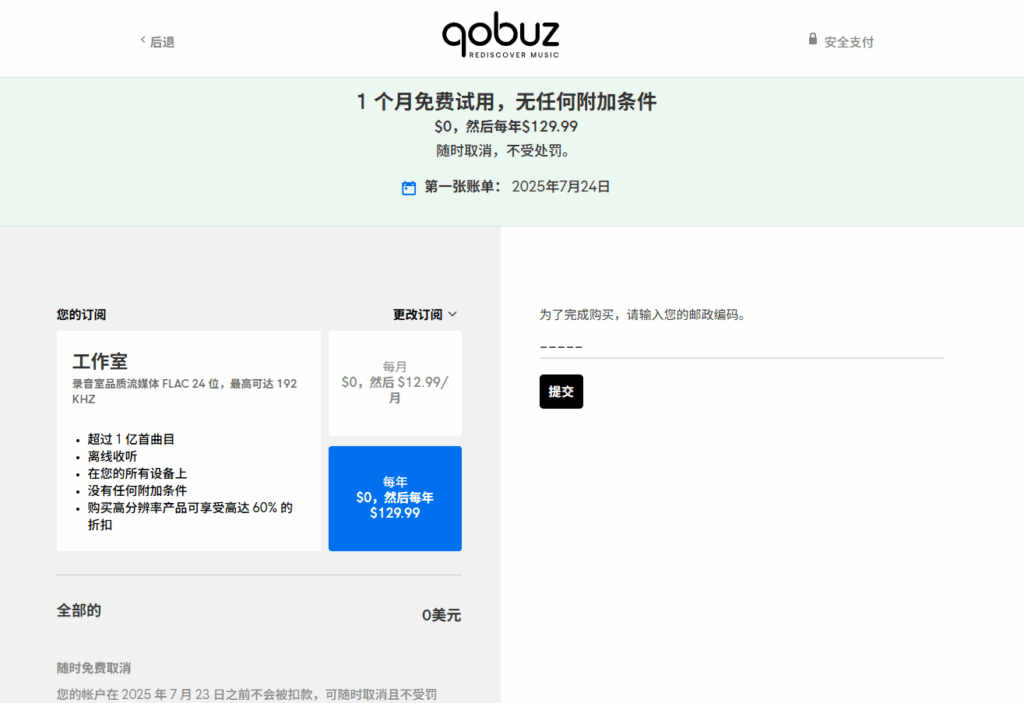The height and width of the screenshot is (703, 1024).
Task: Click the 提交 submit button
Action: click(x=561, y=391)
